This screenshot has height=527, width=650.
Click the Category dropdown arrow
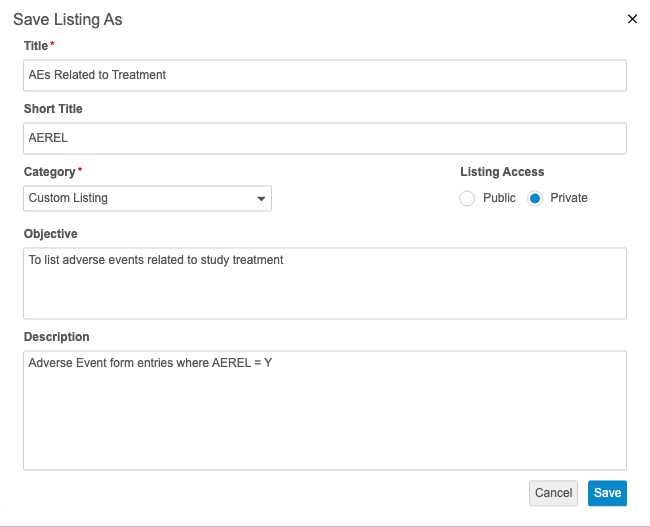coord(261,199)
